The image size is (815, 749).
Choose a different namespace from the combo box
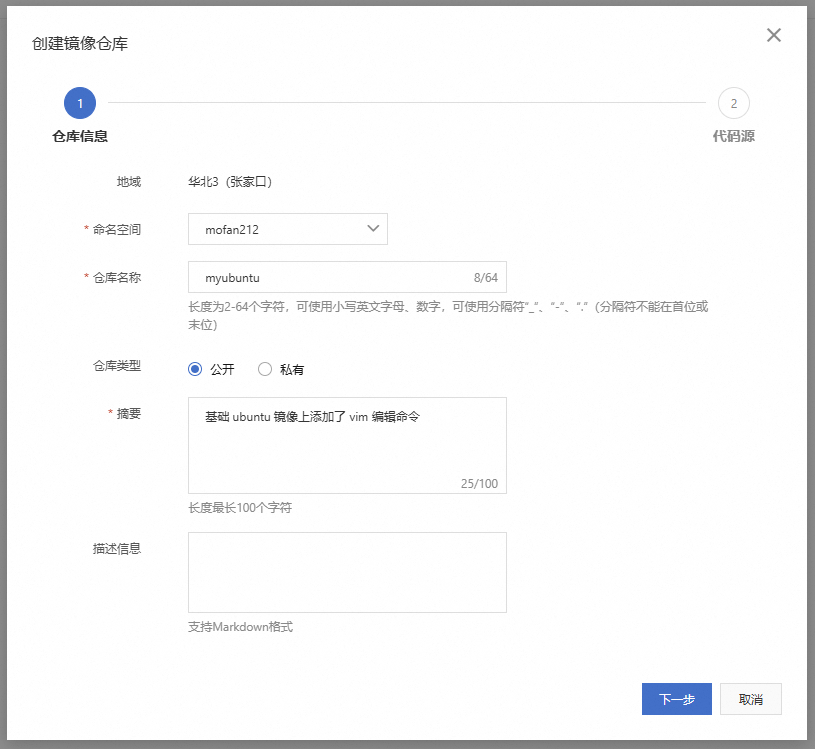[287, 229]
